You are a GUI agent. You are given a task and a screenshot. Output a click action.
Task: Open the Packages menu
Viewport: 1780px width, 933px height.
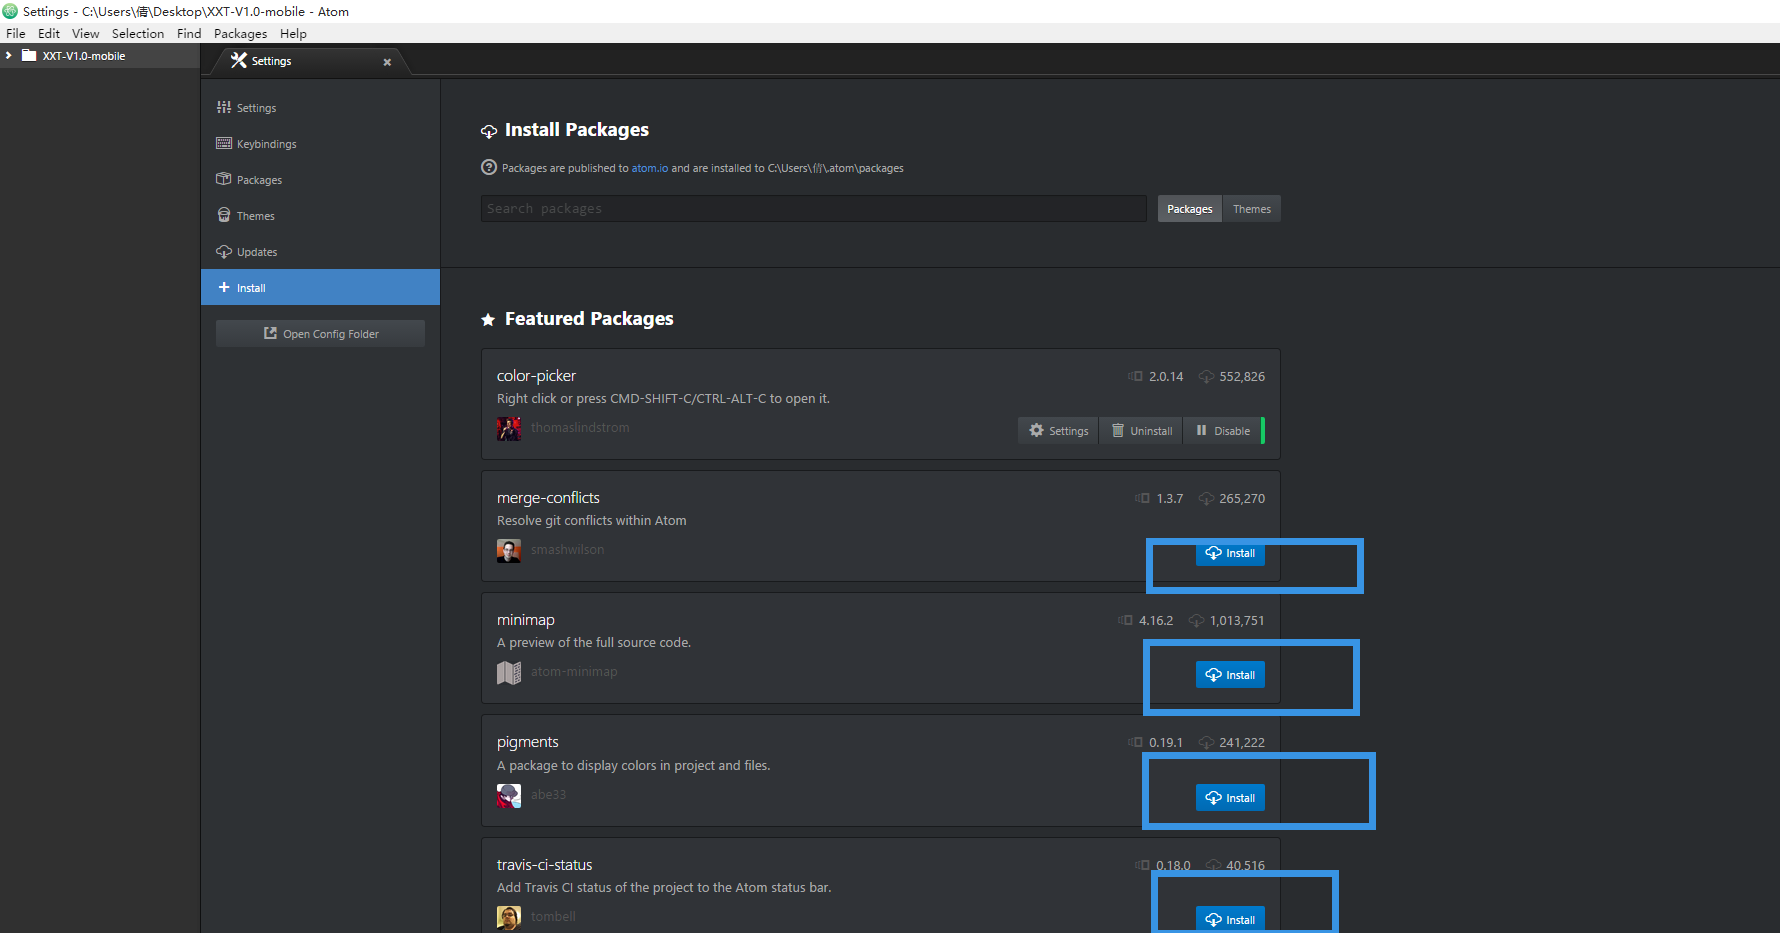click(240, 33)
